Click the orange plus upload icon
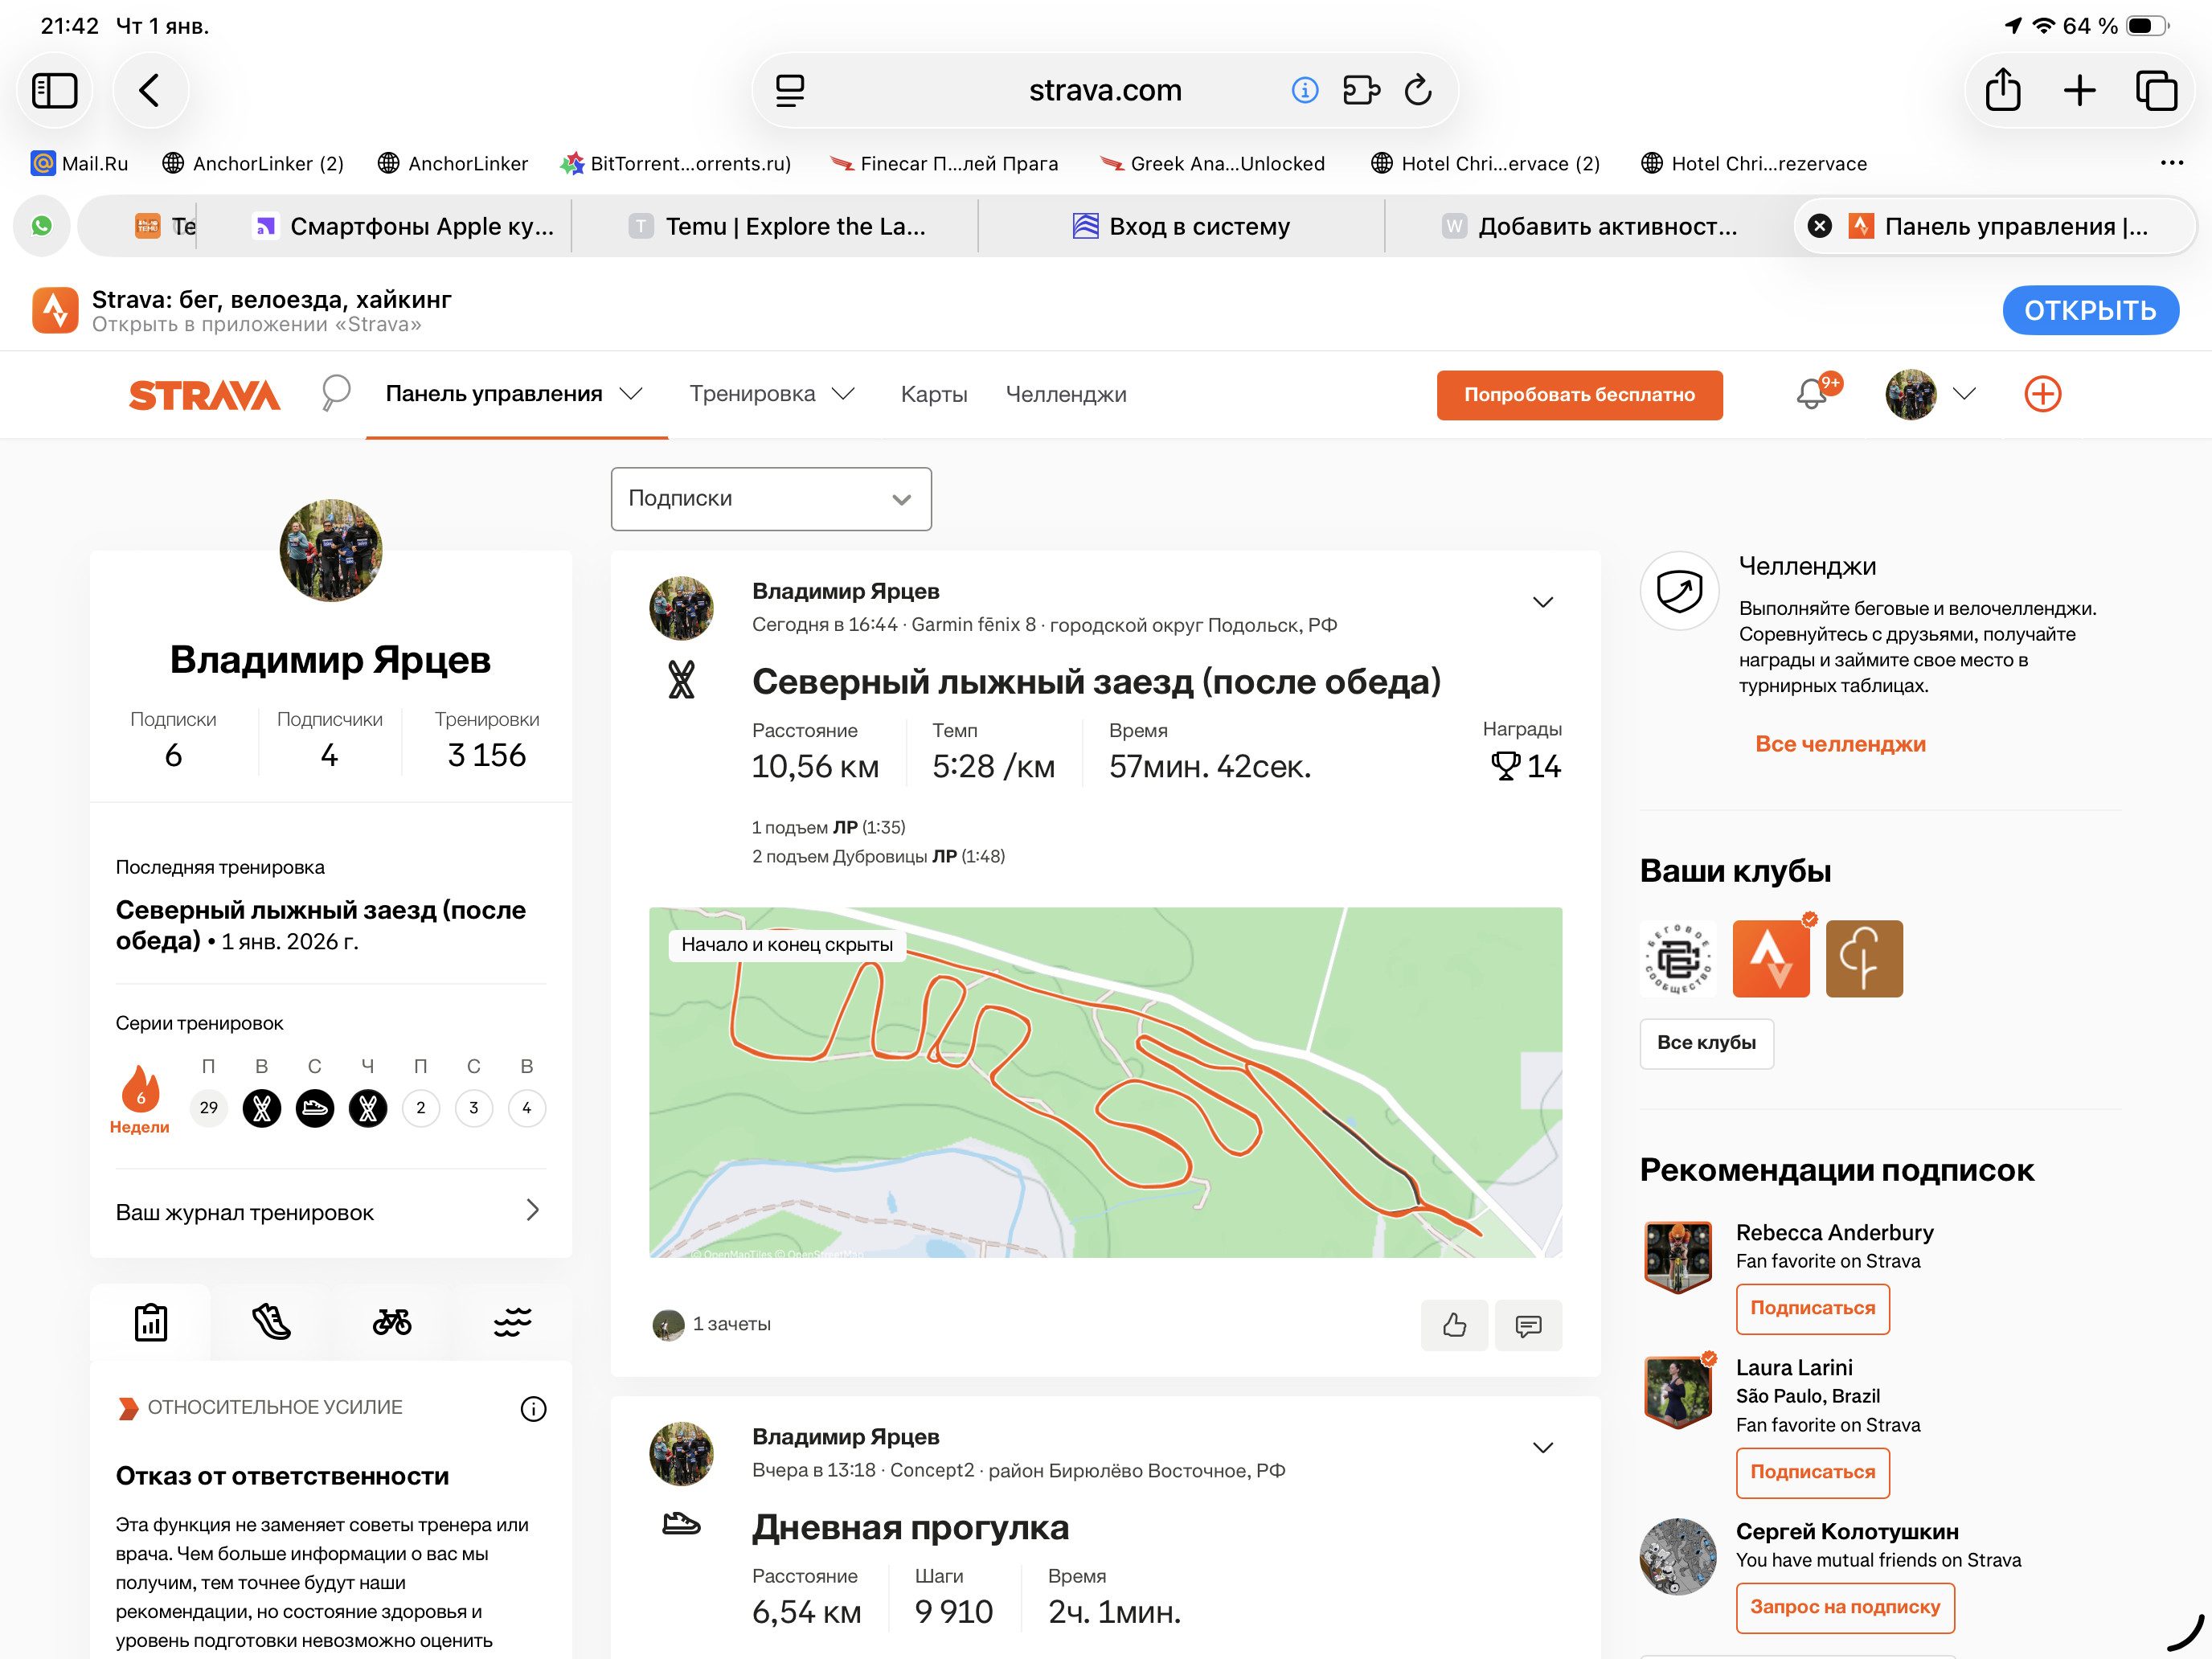The width and height of the screenshot is (2212, 1659). (2042, 393)
